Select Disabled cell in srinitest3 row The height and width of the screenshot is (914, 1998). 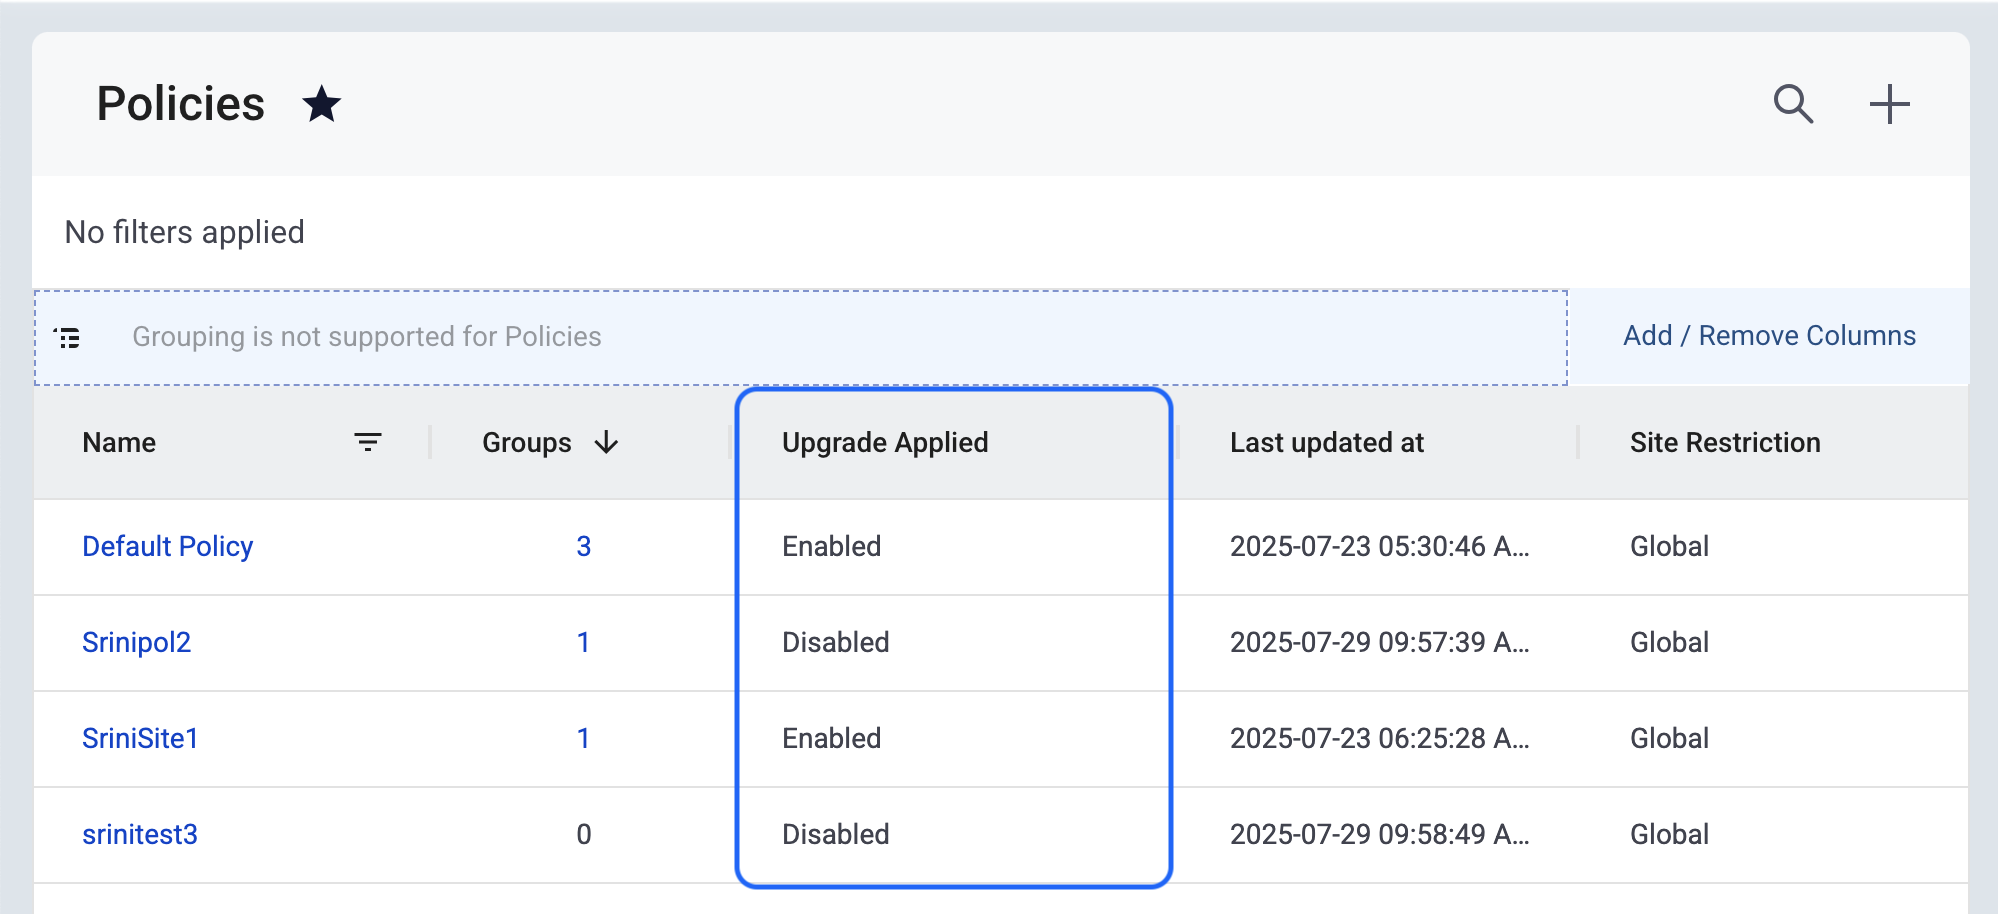tap(835, 834)
